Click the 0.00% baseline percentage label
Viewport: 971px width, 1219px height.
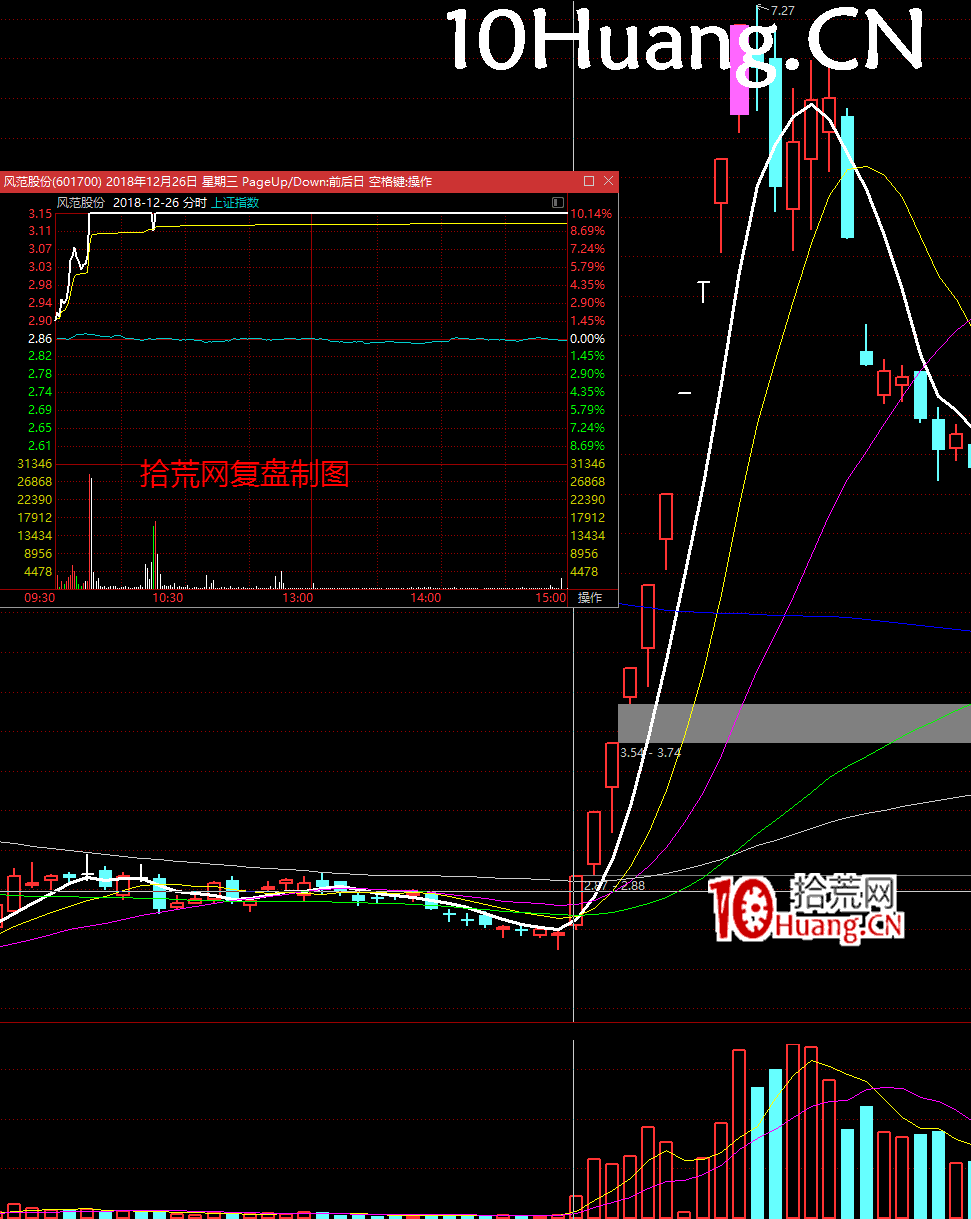click(x=588, y=339)
